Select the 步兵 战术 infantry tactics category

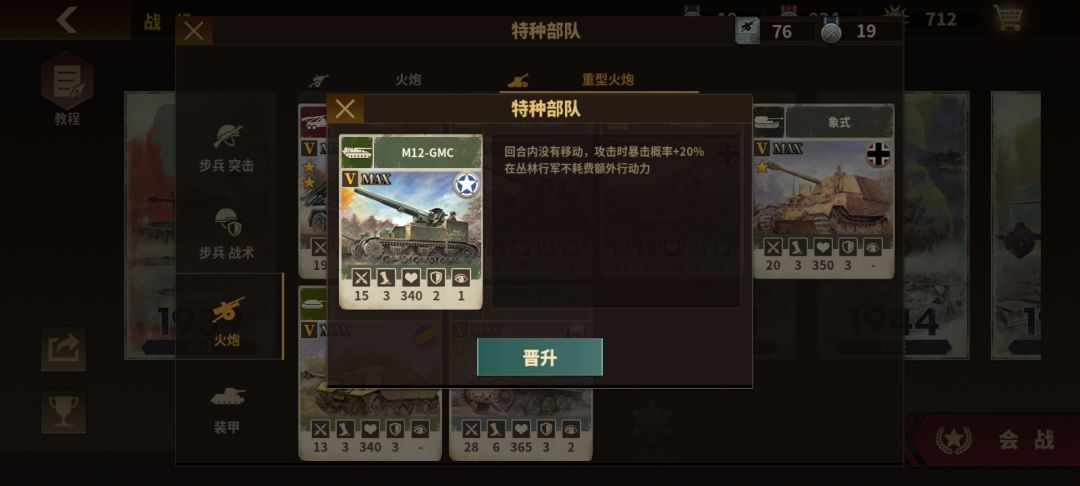coord(227,234)
